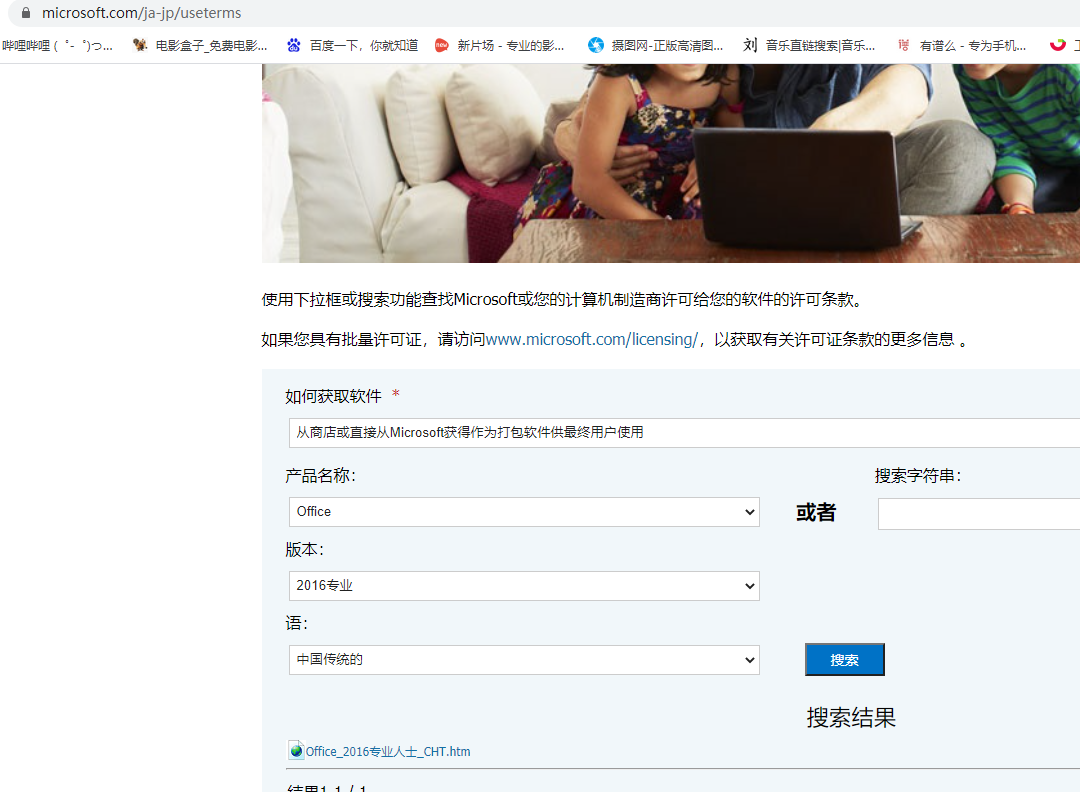1080x792 pixels.
Task: Click the blue 搜索 button
Action: 844,660
